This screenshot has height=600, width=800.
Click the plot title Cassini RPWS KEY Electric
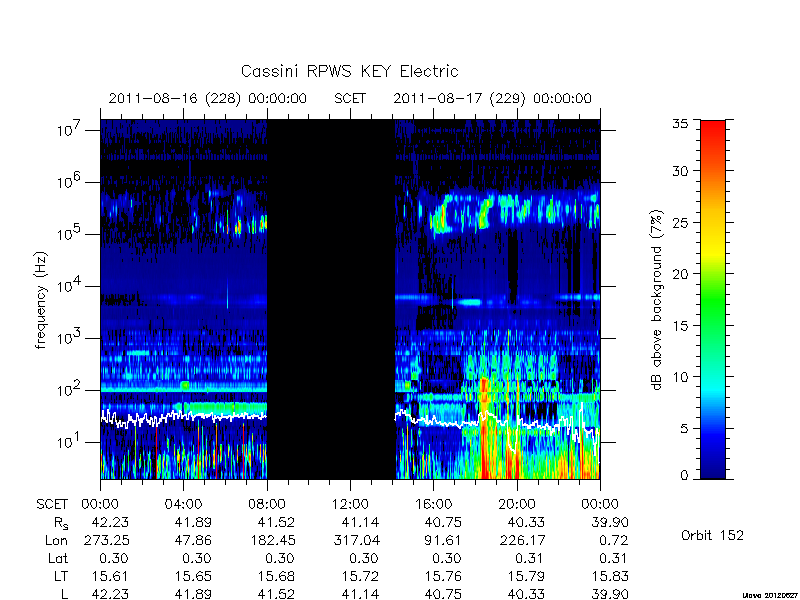click(349, 71)
